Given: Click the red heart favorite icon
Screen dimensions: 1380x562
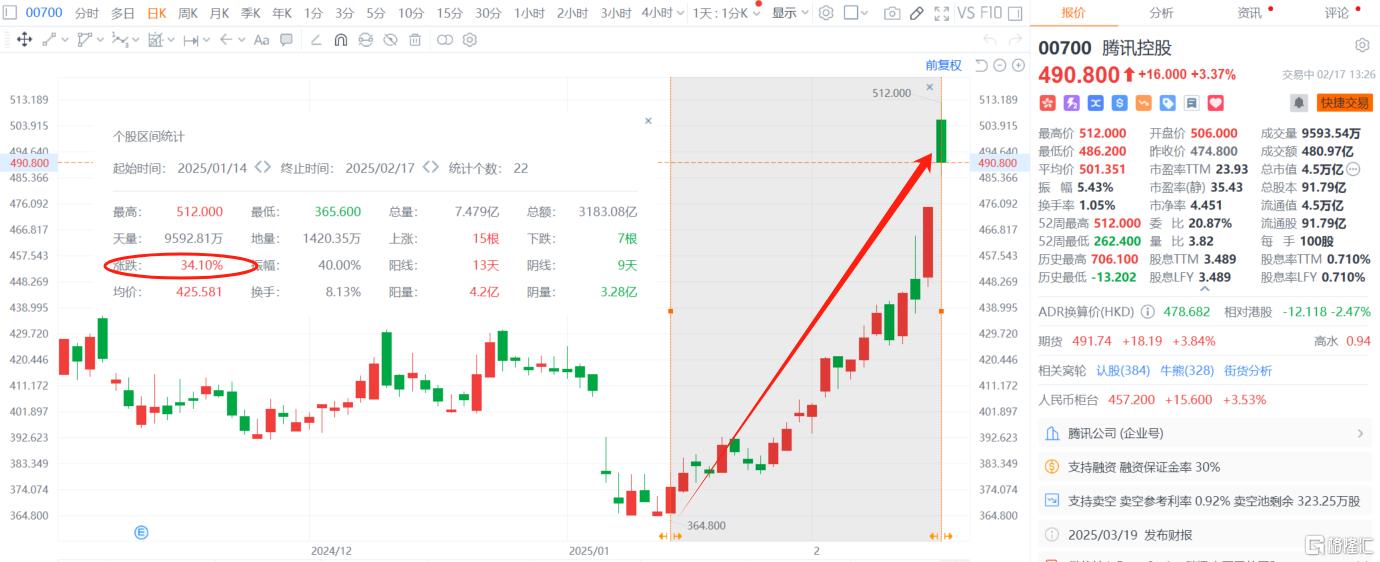Looking at the screenshot, I should point(1215,103).
